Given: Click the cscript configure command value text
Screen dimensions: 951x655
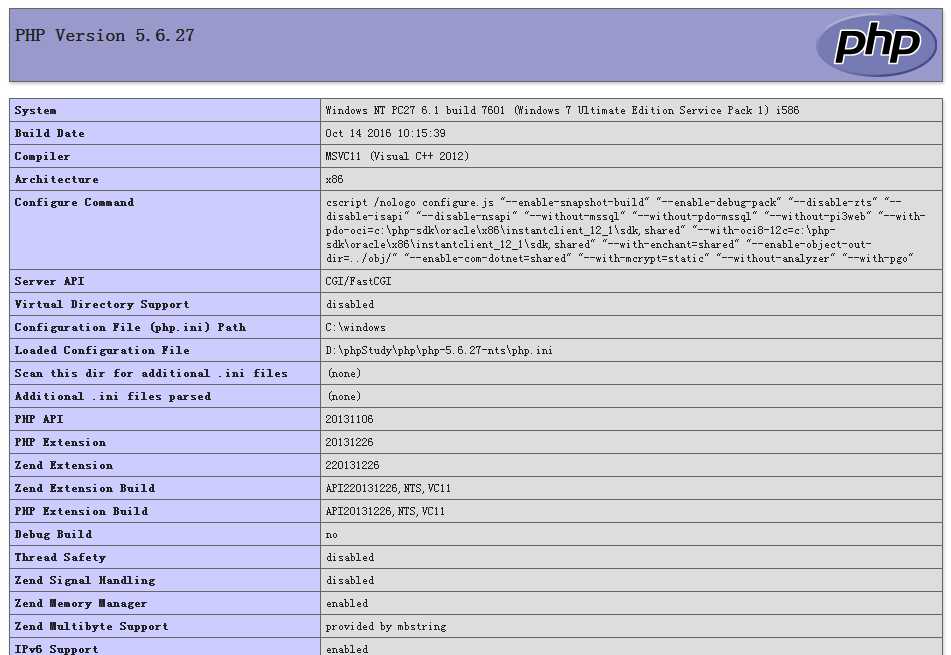Looking at the screenshot, I should [625, 230].
